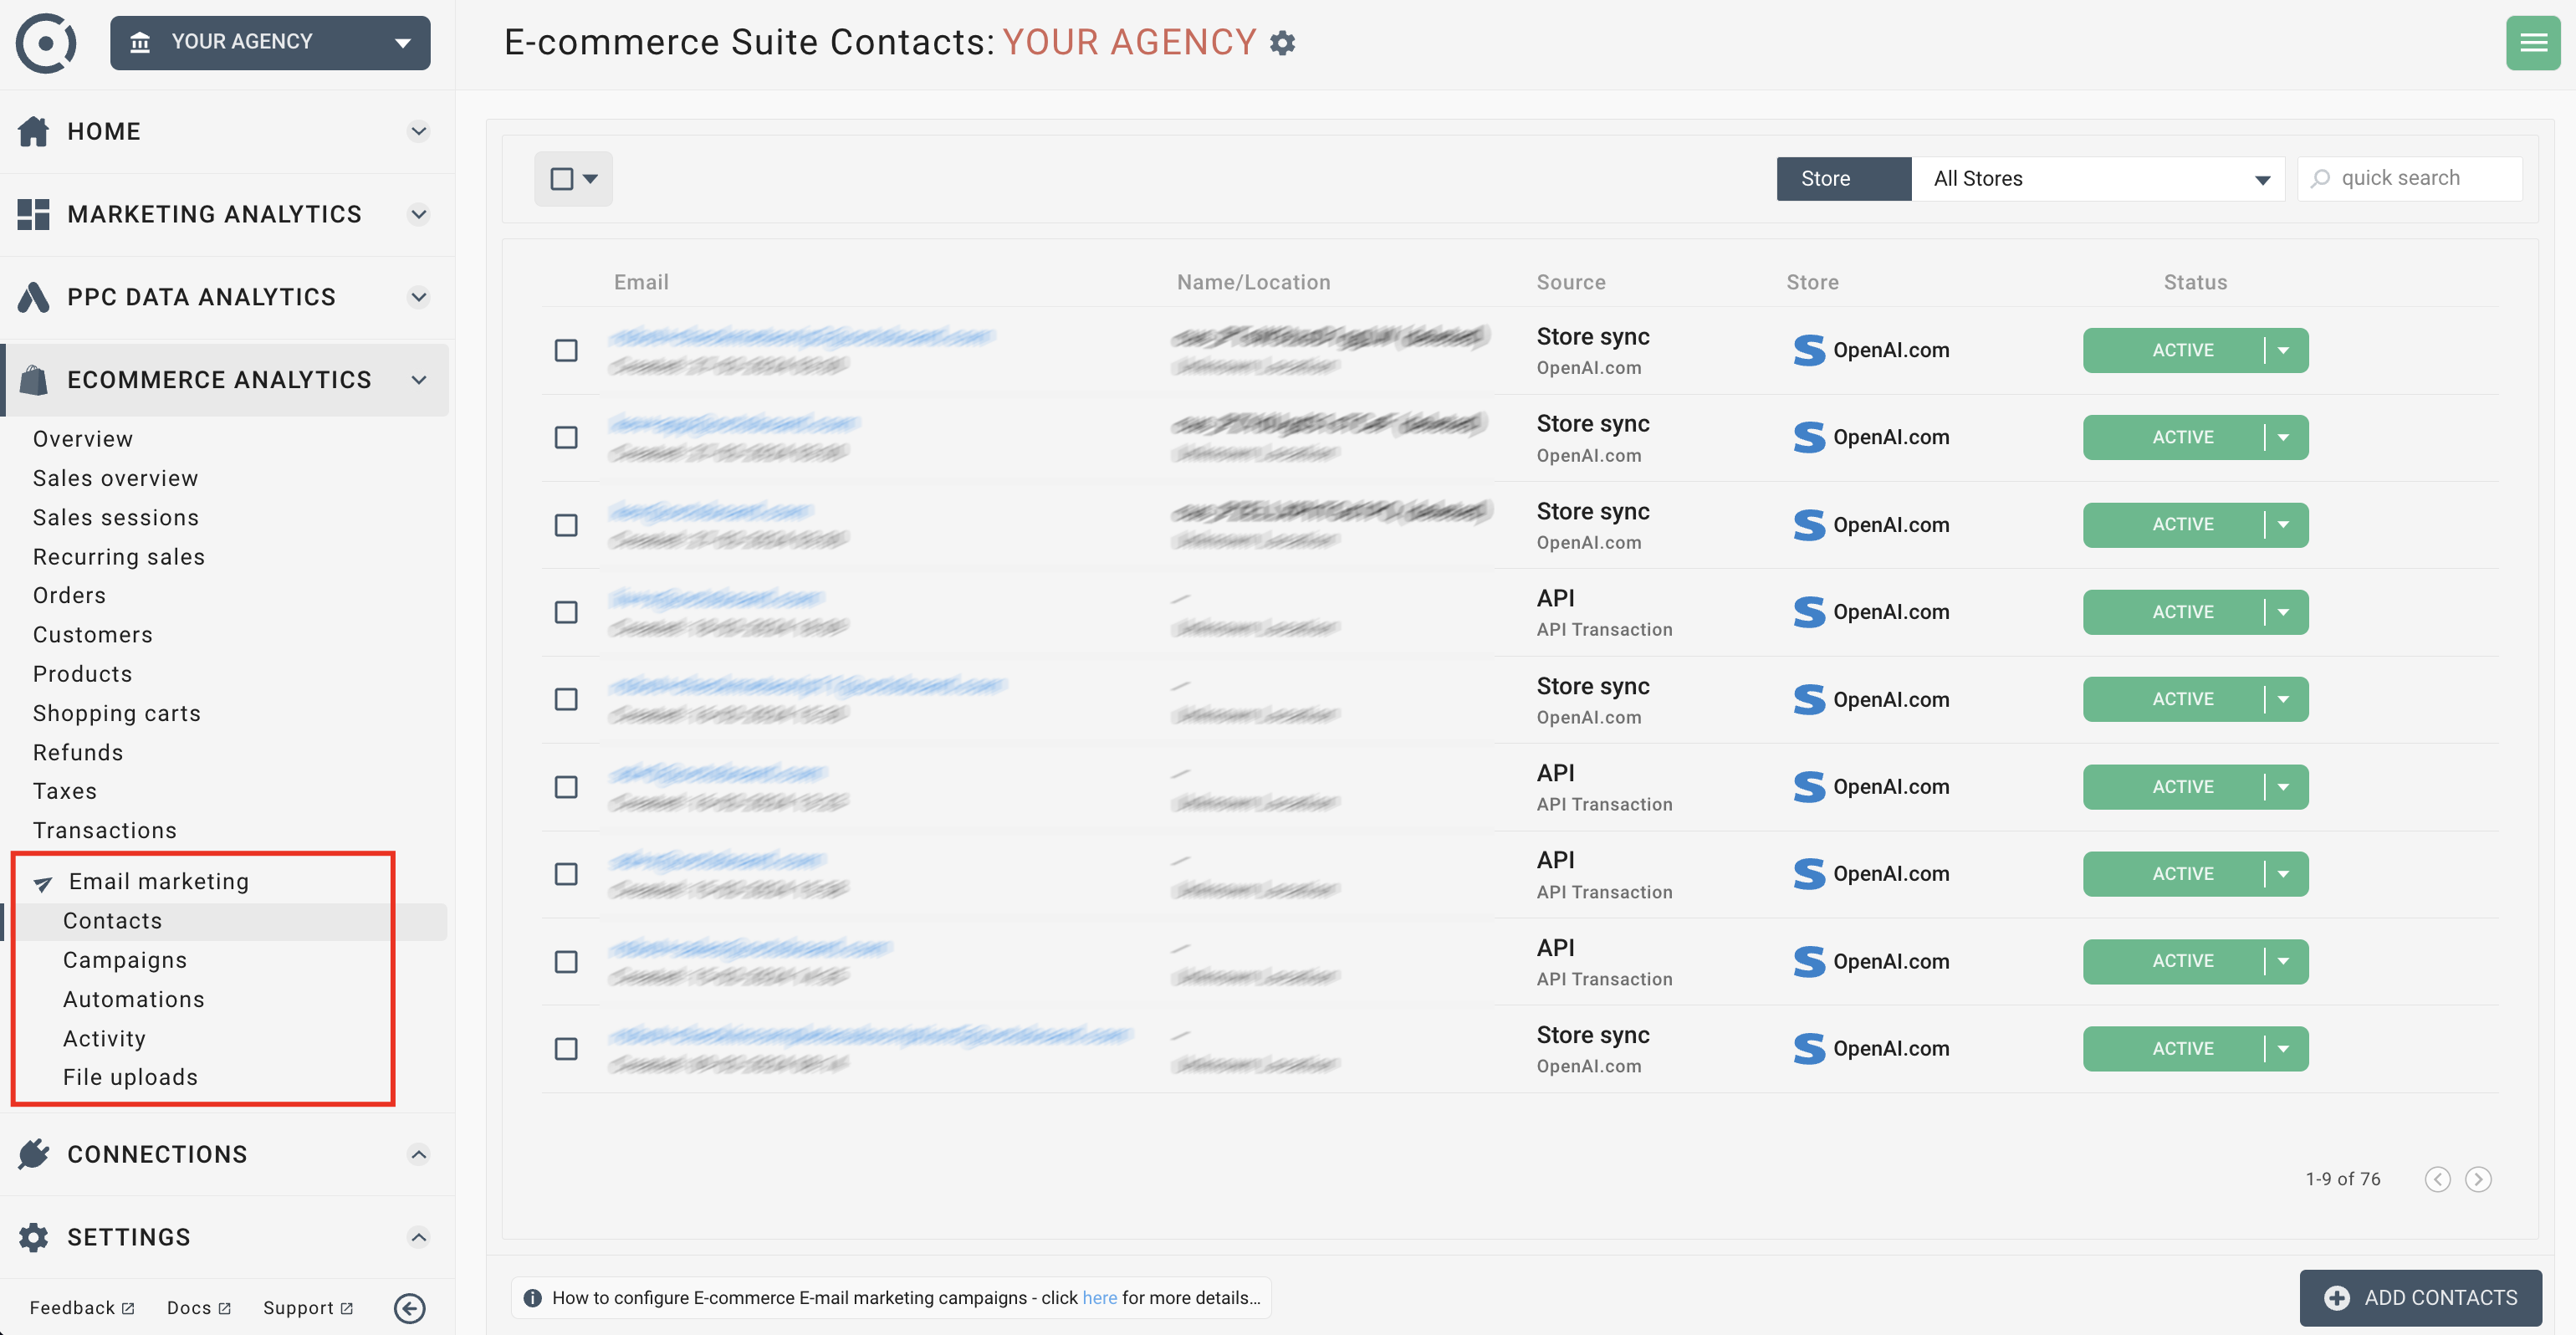The width and height of the screenshot is (2576, 1335).
Task: Open the File uploads submenu item
Action: coord(130,1077)
